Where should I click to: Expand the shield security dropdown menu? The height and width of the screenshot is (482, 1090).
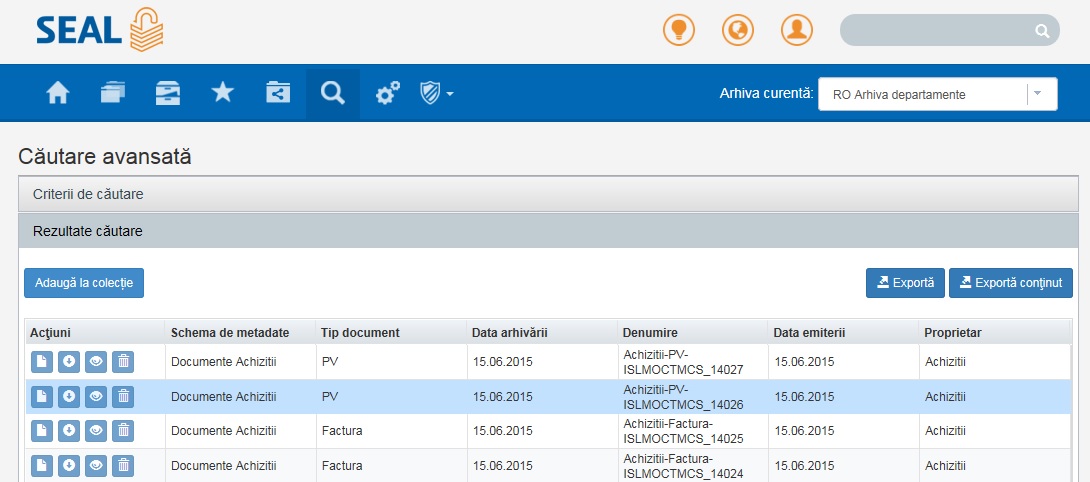pos(437,93)
